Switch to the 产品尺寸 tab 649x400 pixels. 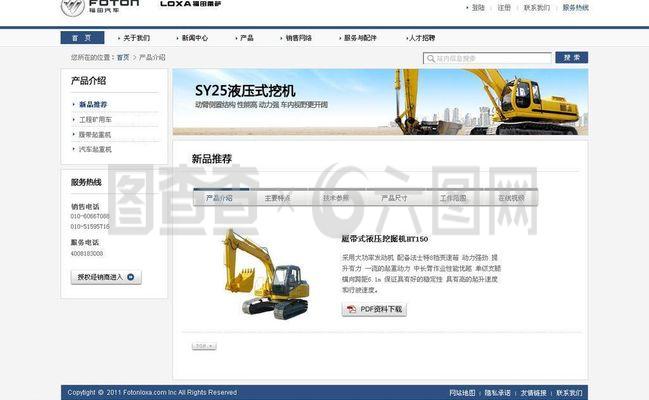coord(394,198)
